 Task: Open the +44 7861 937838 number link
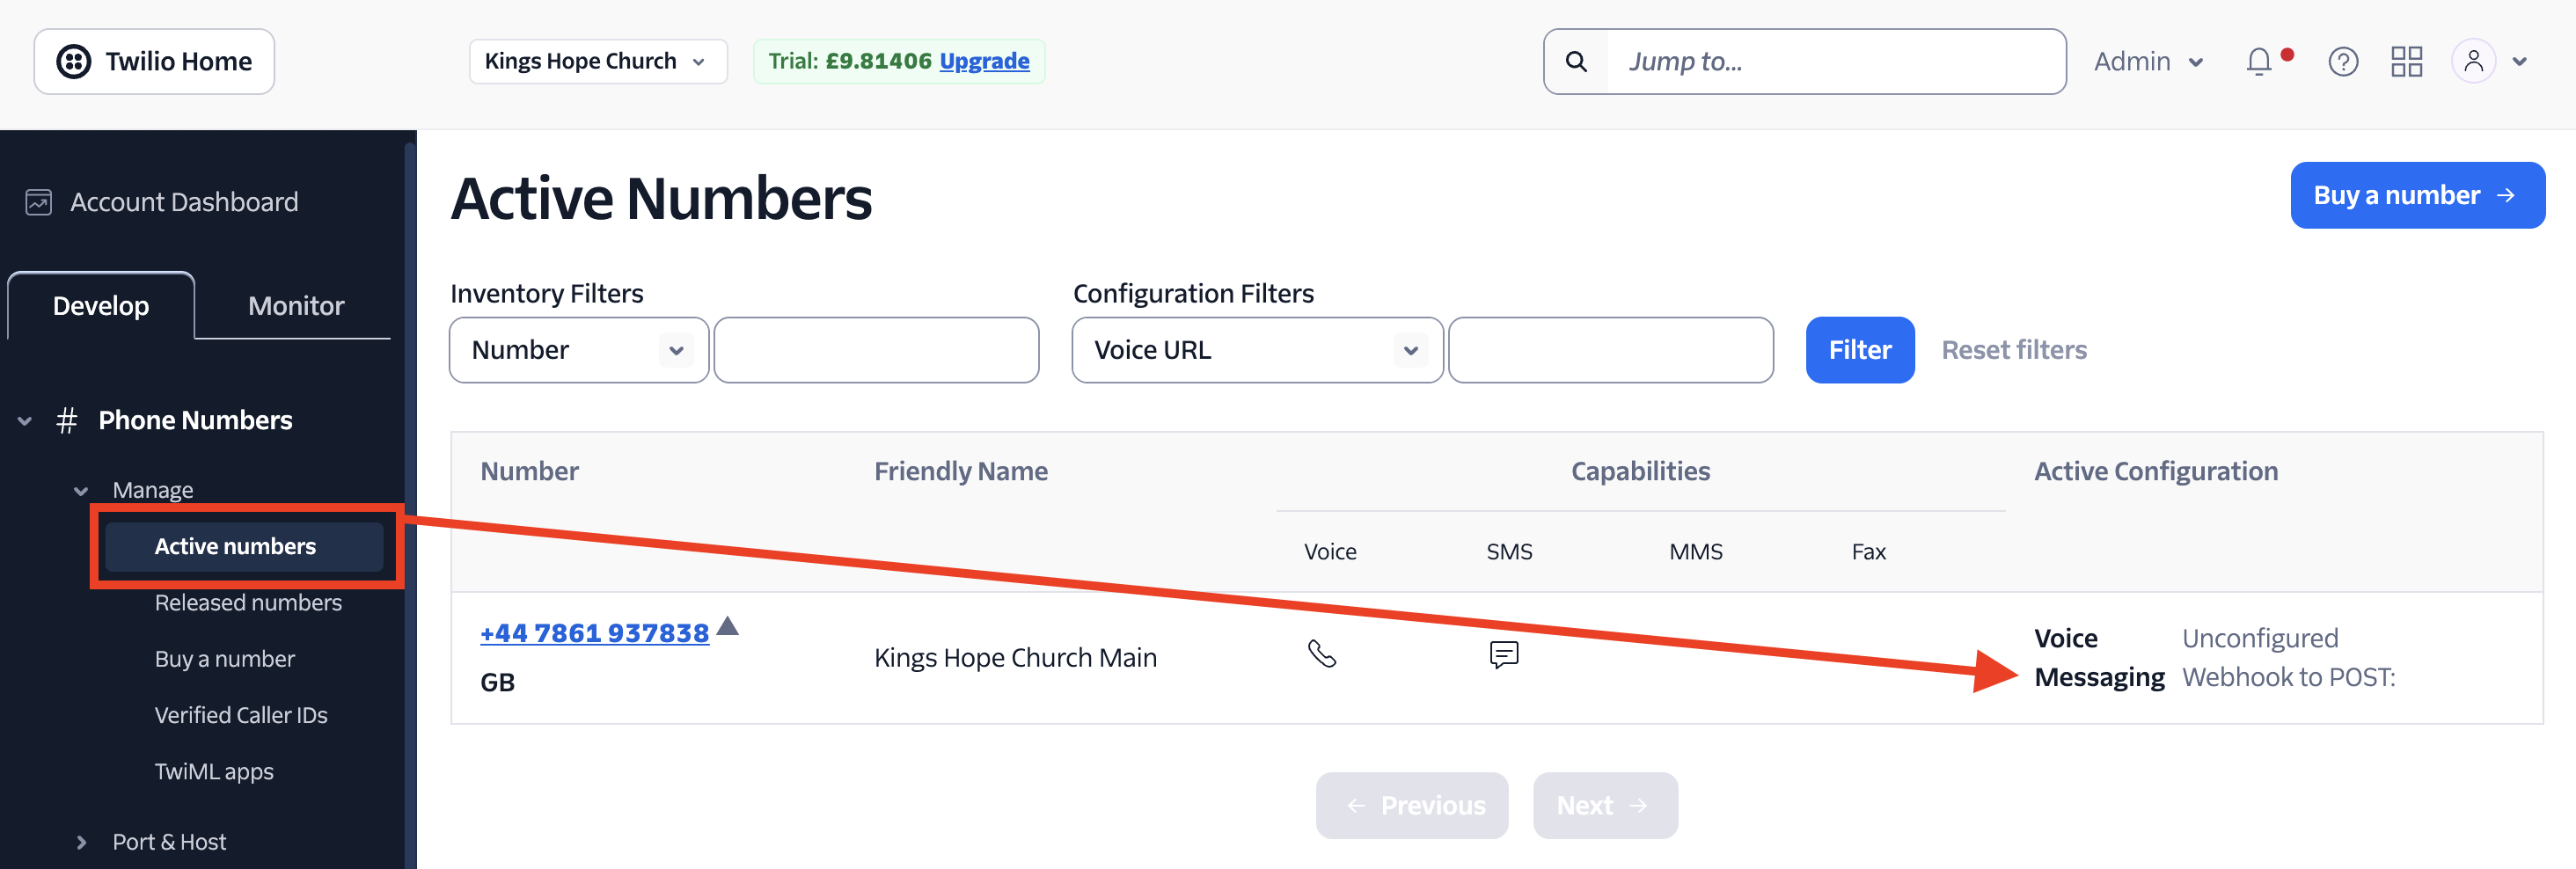point(594,633)
